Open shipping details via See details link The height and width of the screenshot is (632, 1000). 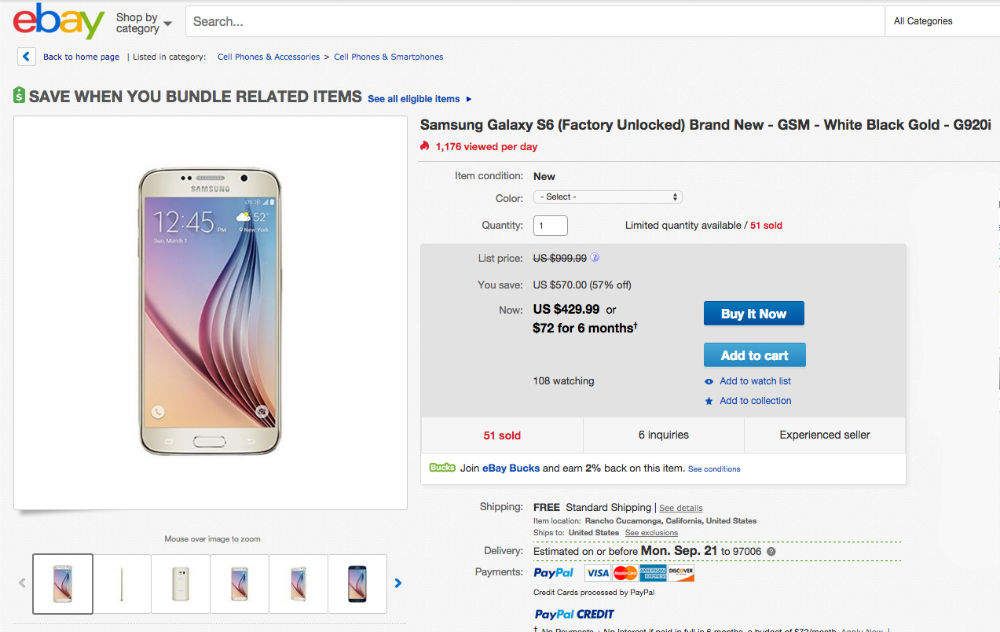(x=680, y=507)
